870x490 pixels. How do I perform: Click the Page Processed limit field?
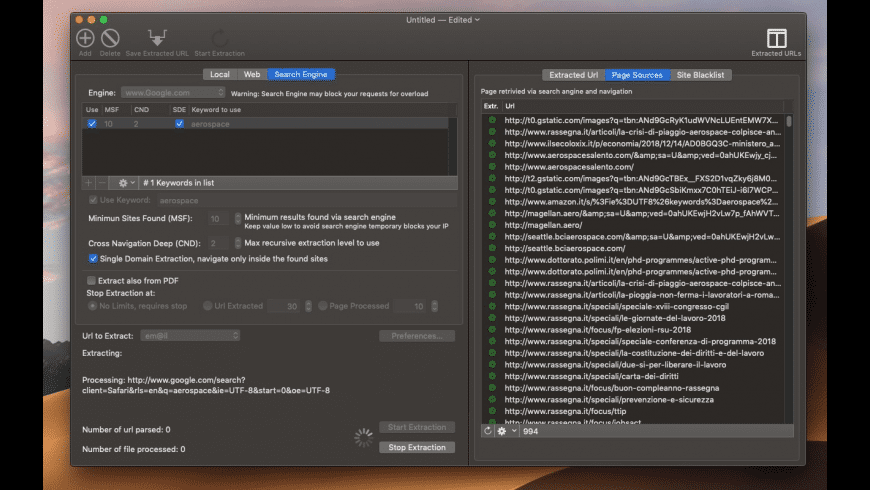point(411,306)
